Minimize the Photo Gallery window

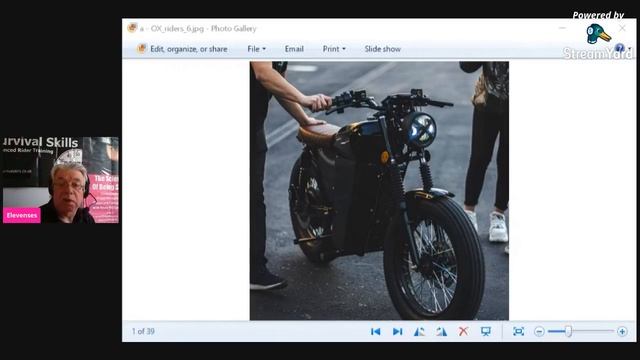point(562,28)
